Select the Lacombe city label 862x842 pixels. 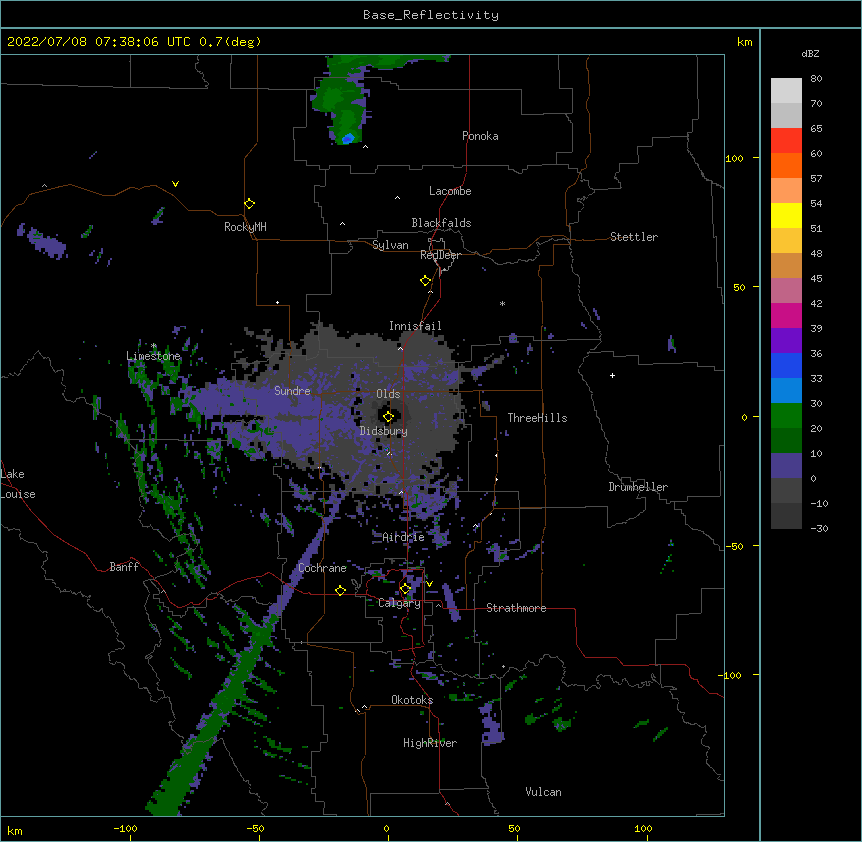click(450, 191)
